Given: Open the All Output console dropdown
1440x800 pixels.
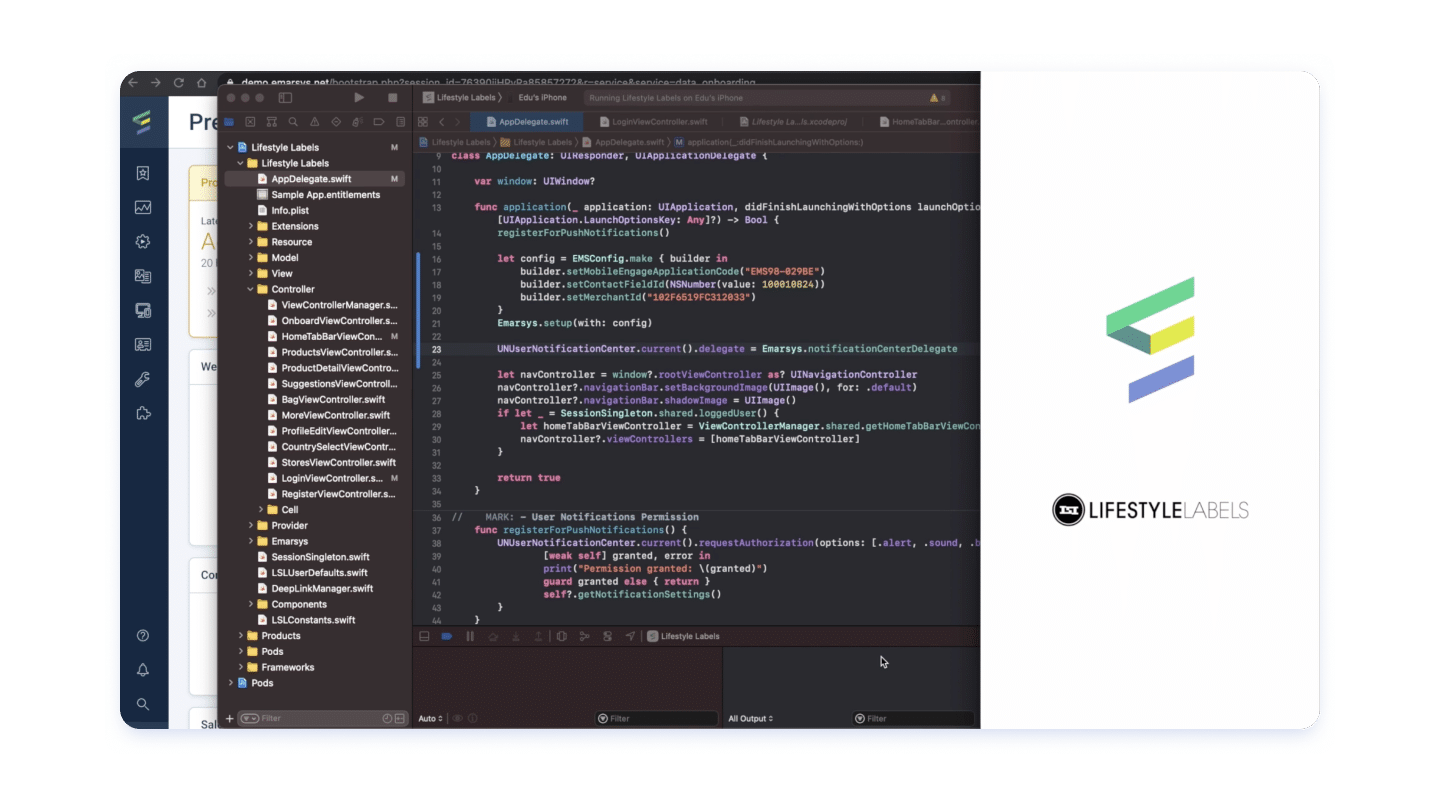Looking at the screenshot, I should [750, 718].
